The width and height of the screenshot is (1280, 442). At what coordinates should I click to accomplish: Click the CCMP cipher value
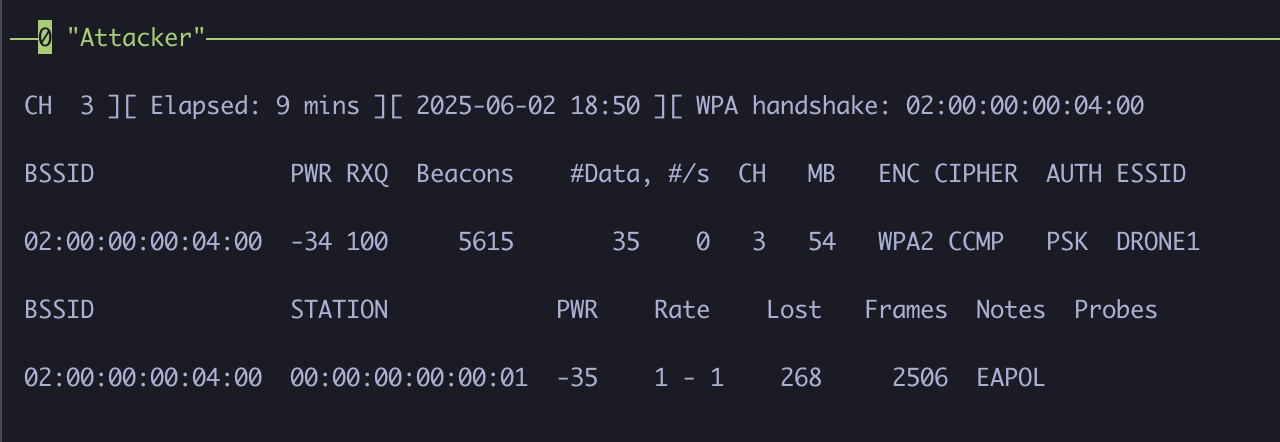976,242
